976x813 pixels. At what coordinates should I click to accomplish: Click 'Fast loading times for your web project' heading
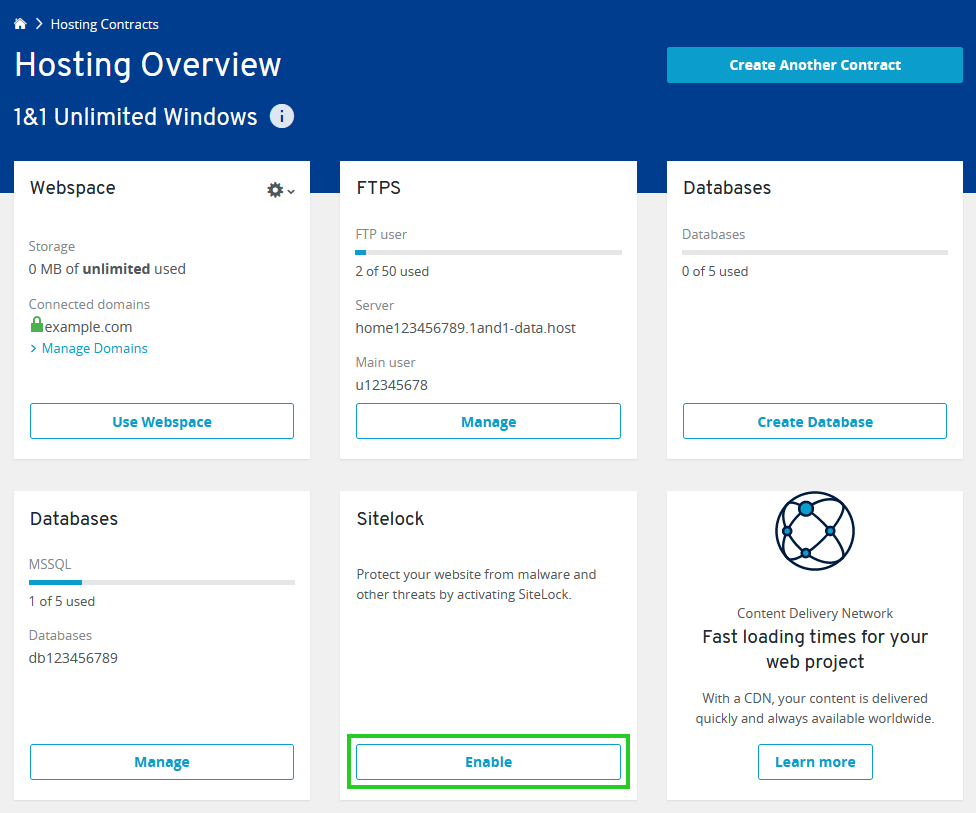pos(815,649)
